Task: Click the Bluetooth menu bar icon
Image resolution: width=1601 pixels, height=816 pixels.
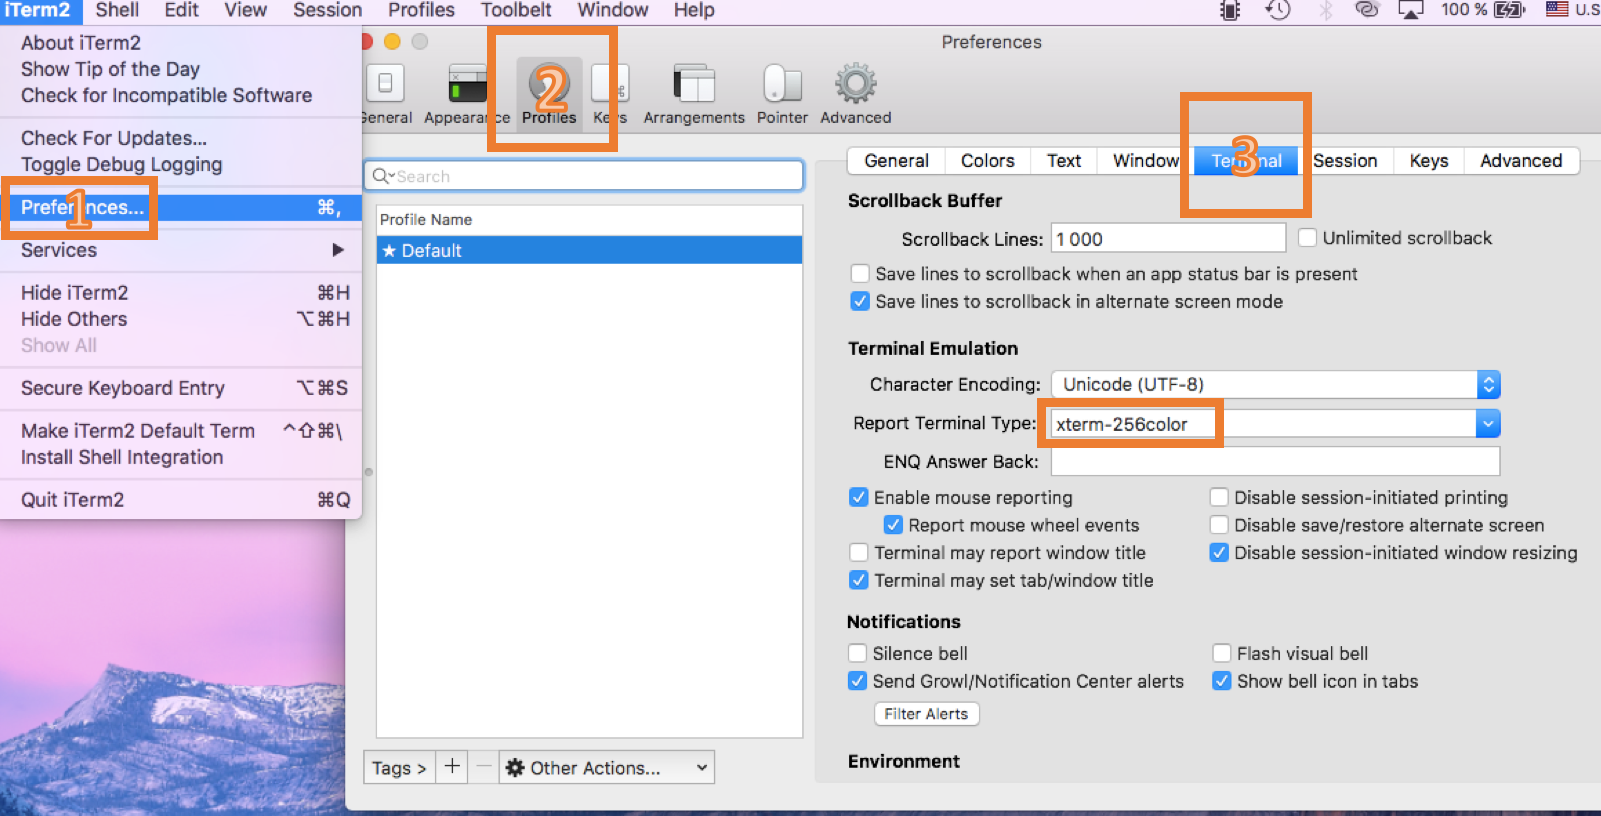Action: point(1326,10)
